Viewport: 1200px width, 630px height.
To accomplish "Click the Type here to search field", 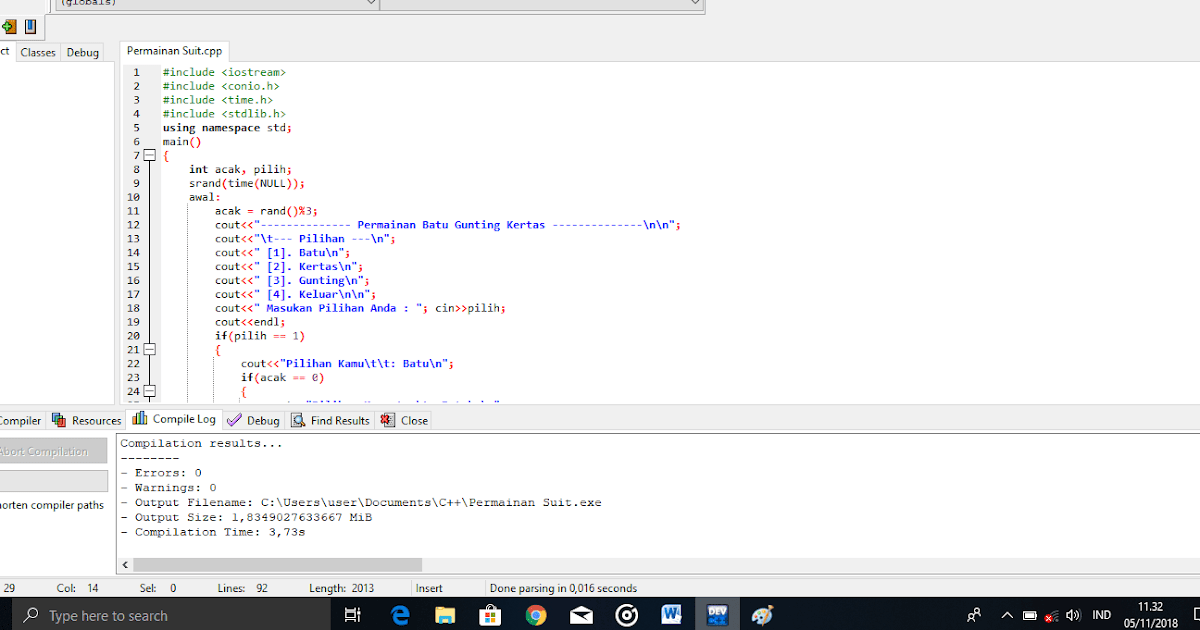I will pyautogui.click(x=150, y=614).
